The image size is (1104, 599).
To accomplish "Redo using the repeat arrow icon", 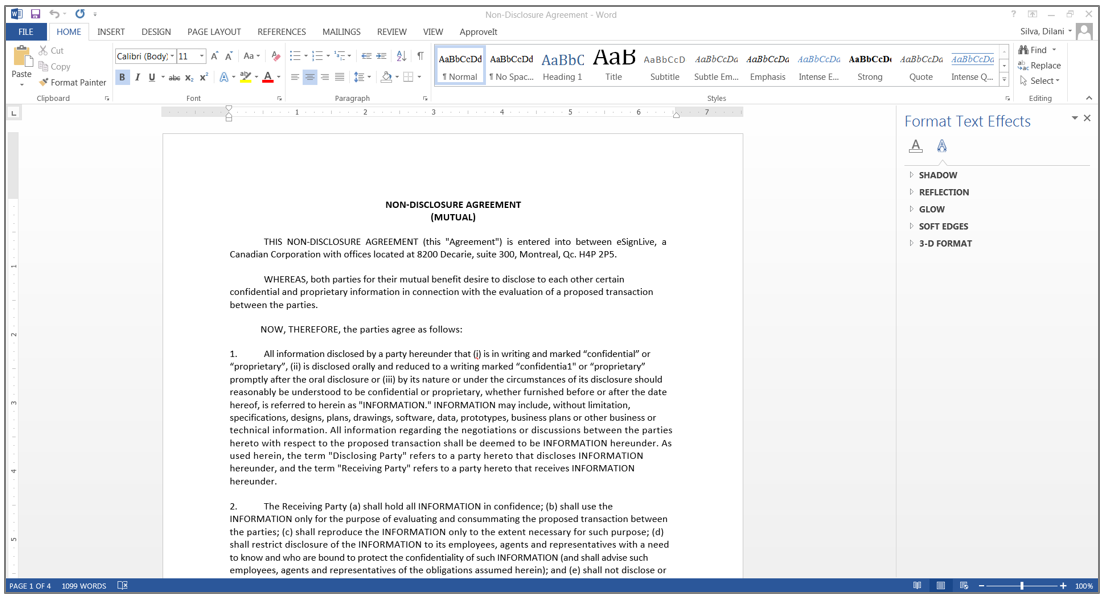I will [x=80, y=14].
